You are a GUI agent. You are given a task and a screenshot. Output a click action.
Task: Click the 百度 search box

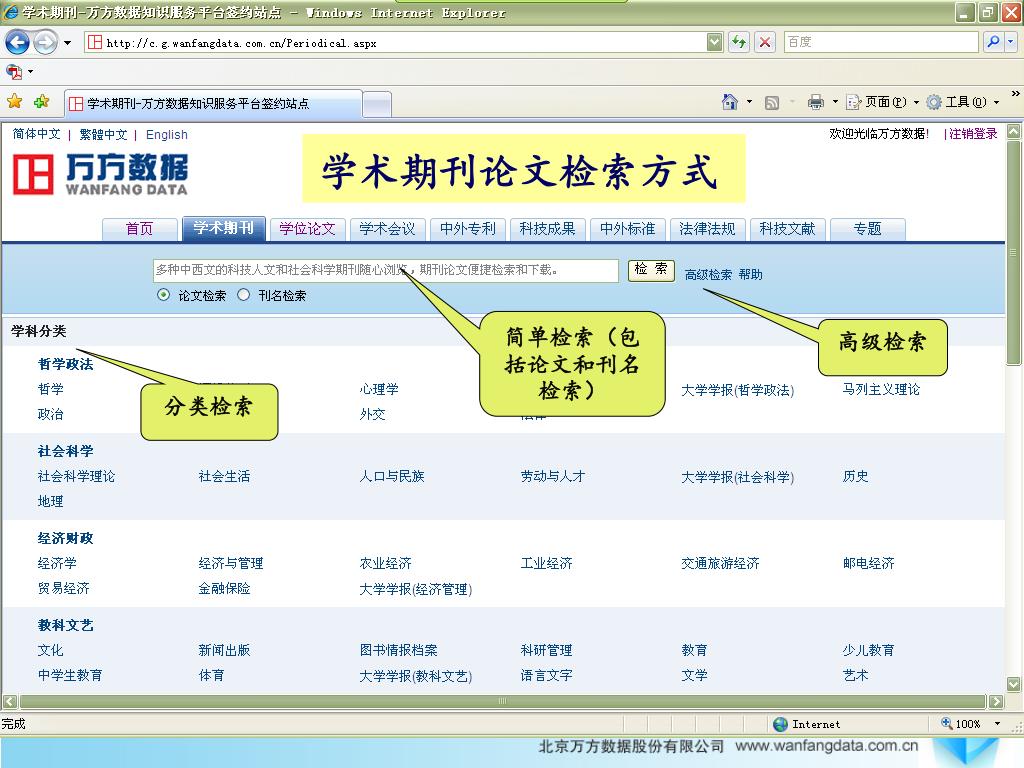point(880,42)
